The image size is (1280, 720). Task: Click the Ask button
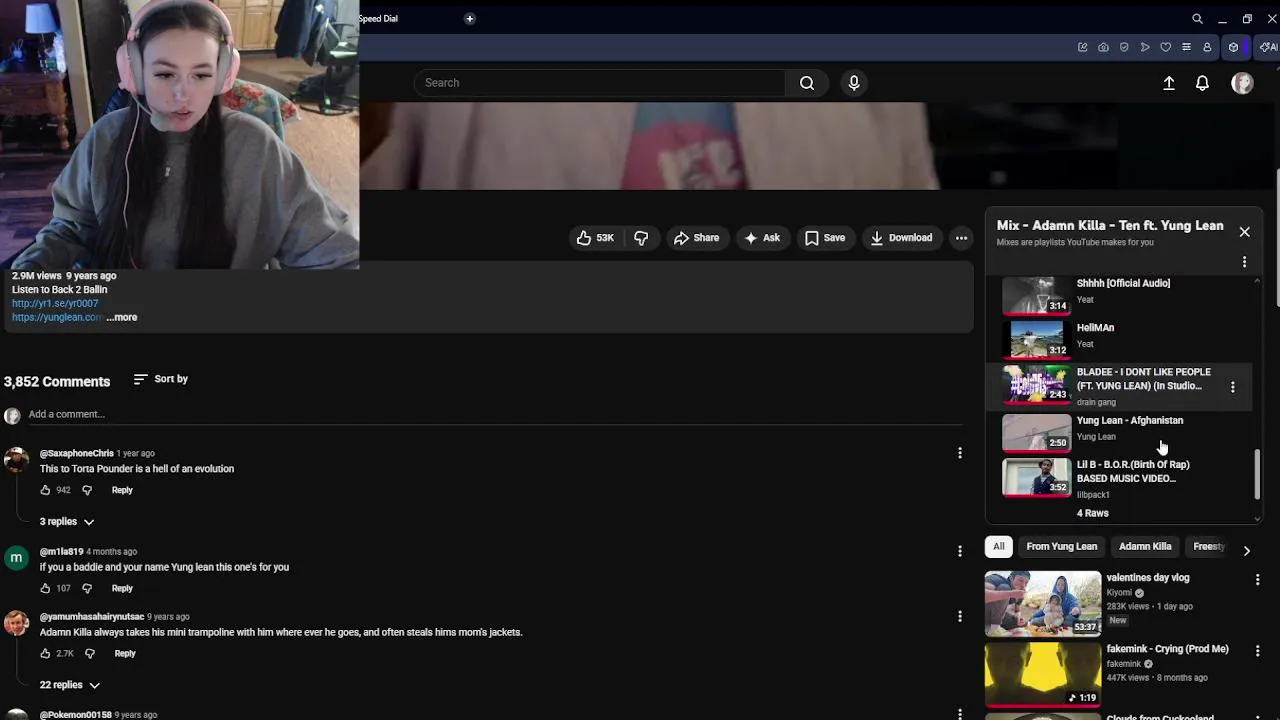762,238
